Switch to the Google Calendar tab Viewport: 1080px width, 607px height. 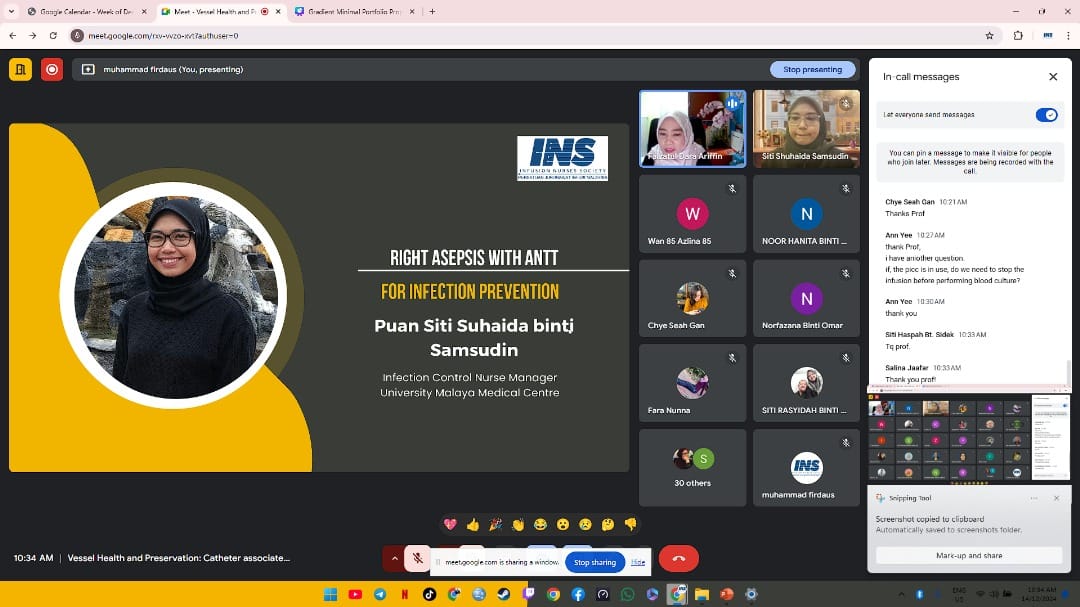(x=85, y=12)
